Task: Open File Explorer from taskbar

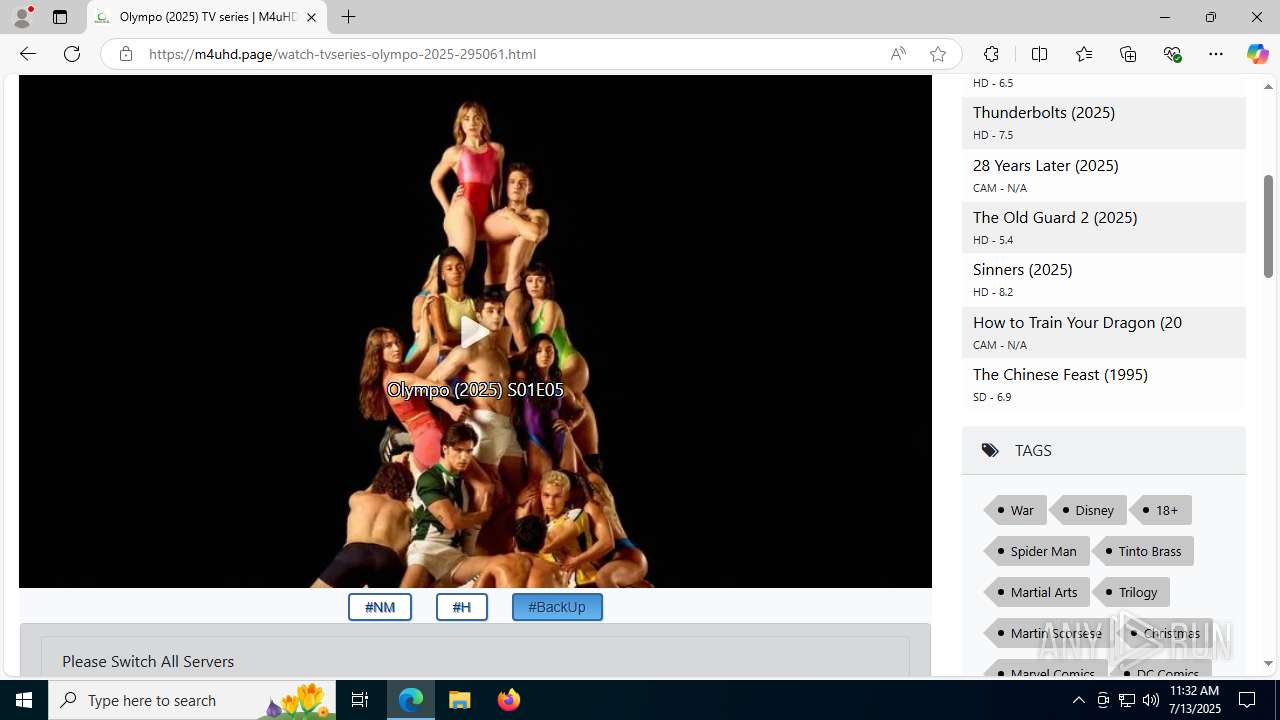Action: click(460, 700)
